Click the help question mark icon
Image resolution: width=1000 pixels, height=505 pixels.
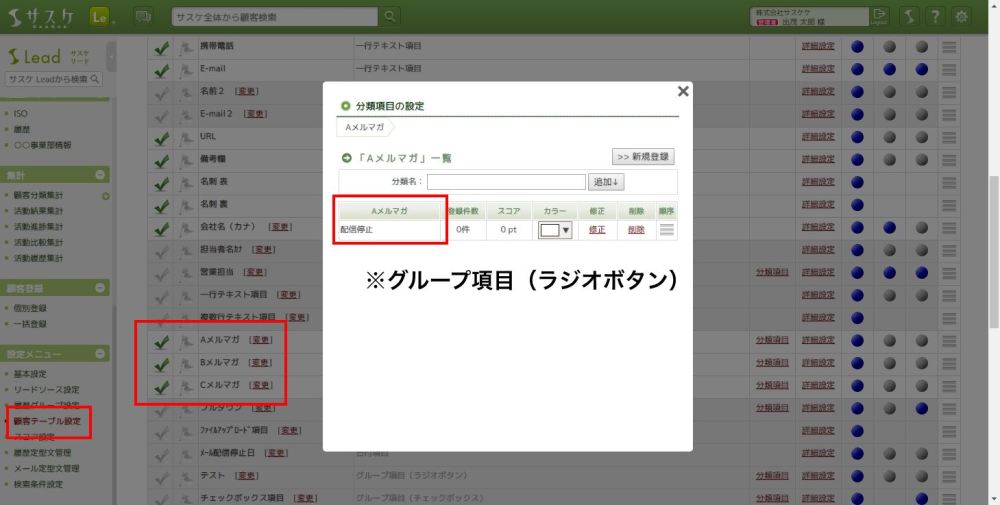pyautogui.click(x=933, y=16)
